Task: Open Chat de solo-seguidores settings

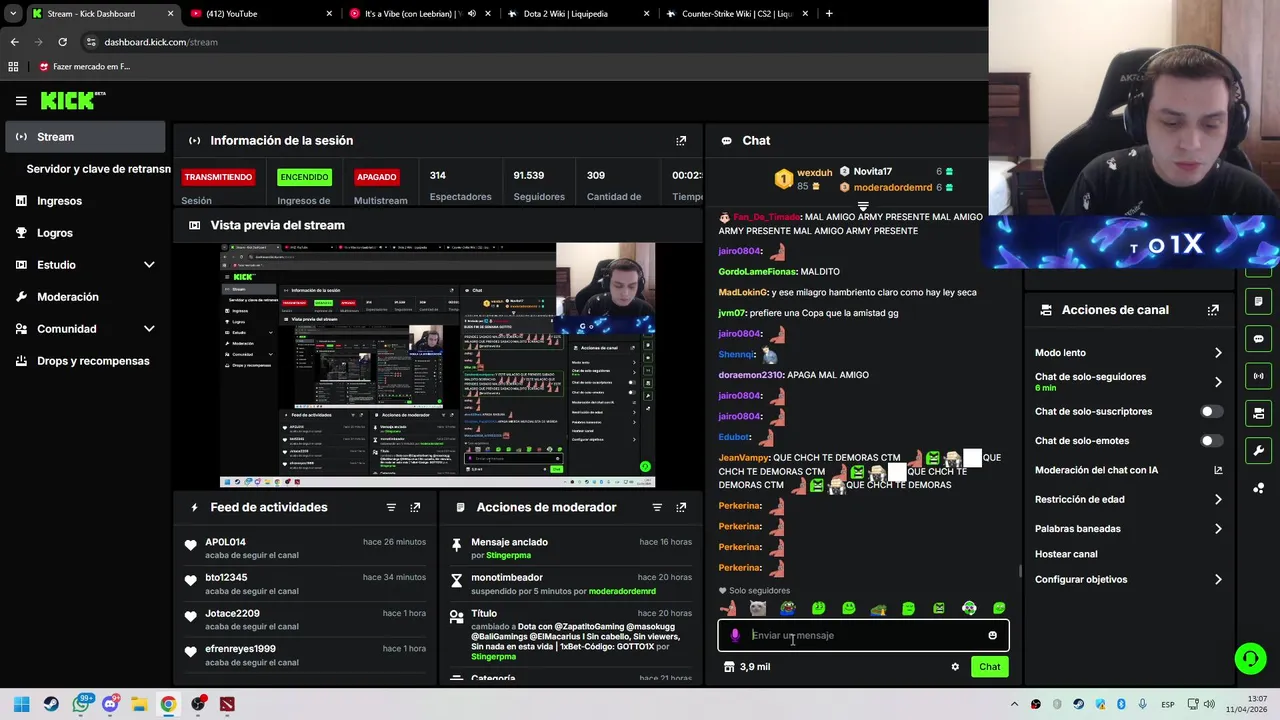Action: [x=1128, y=381]
